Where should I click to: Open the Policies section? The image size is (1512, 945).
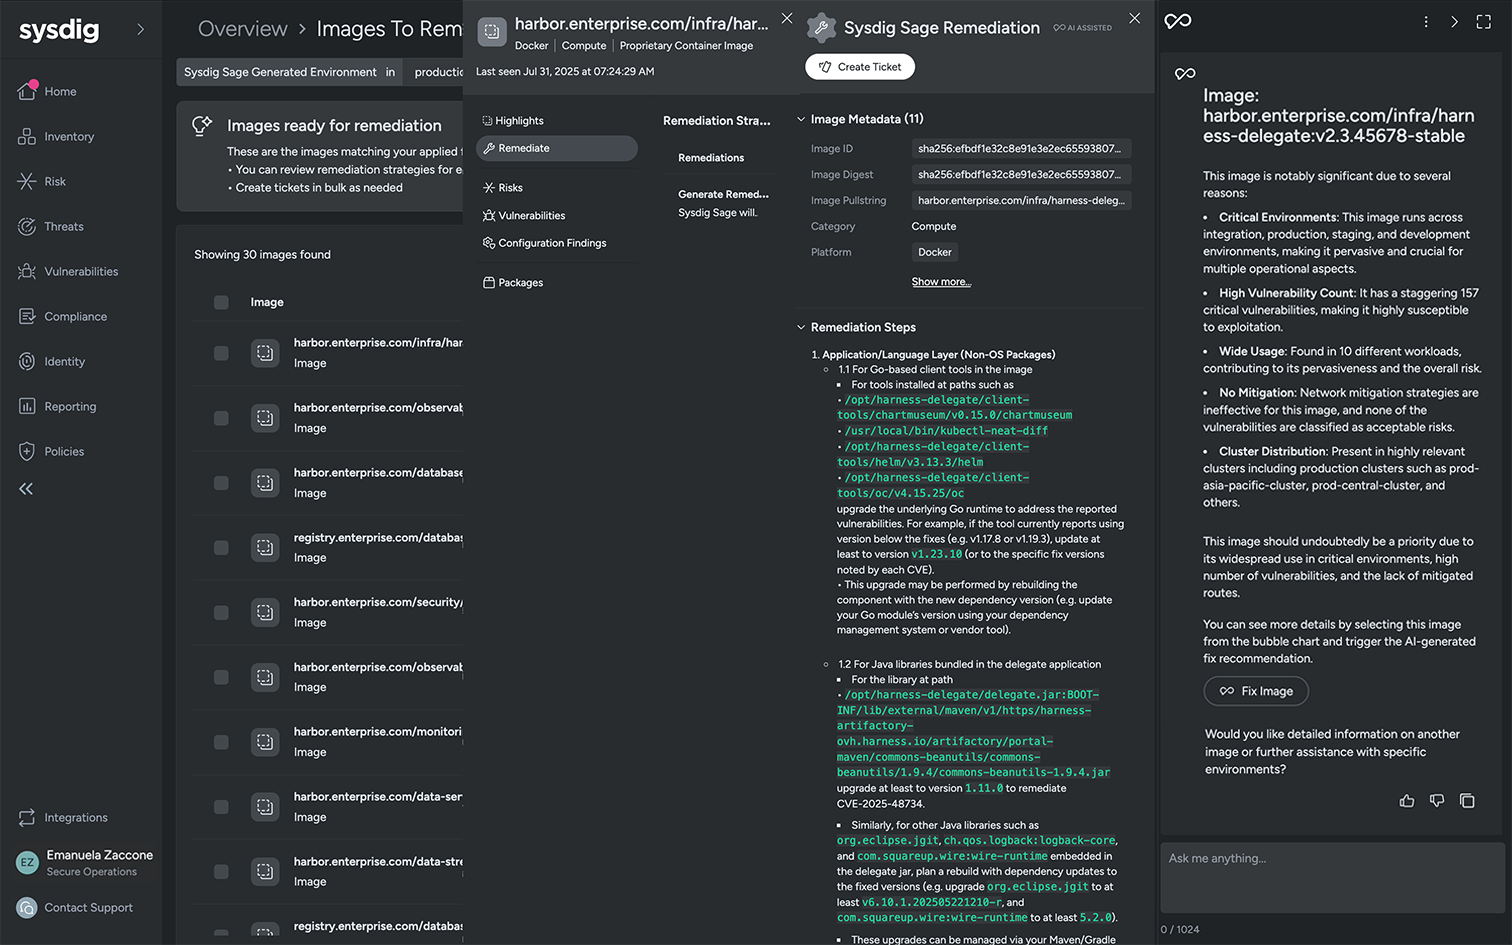[x=51, y=452]
